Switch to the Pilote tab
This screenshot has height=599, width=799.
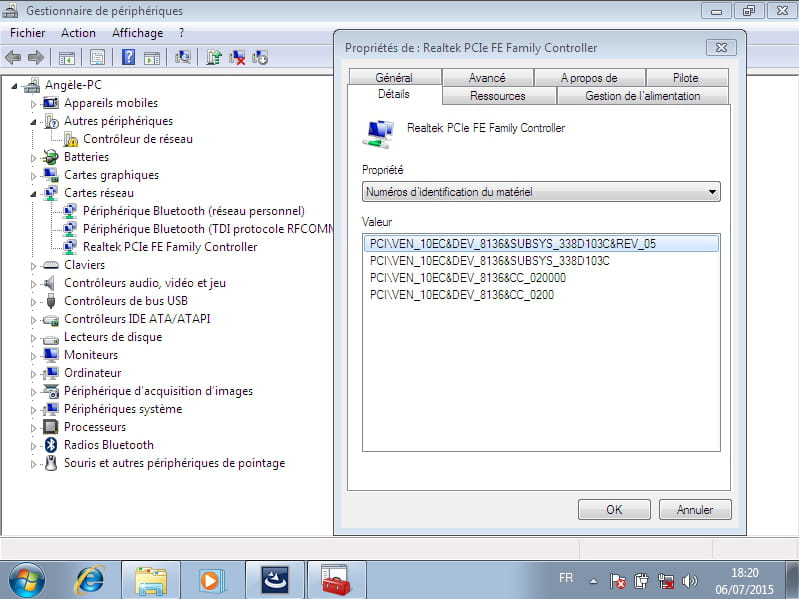686,77
